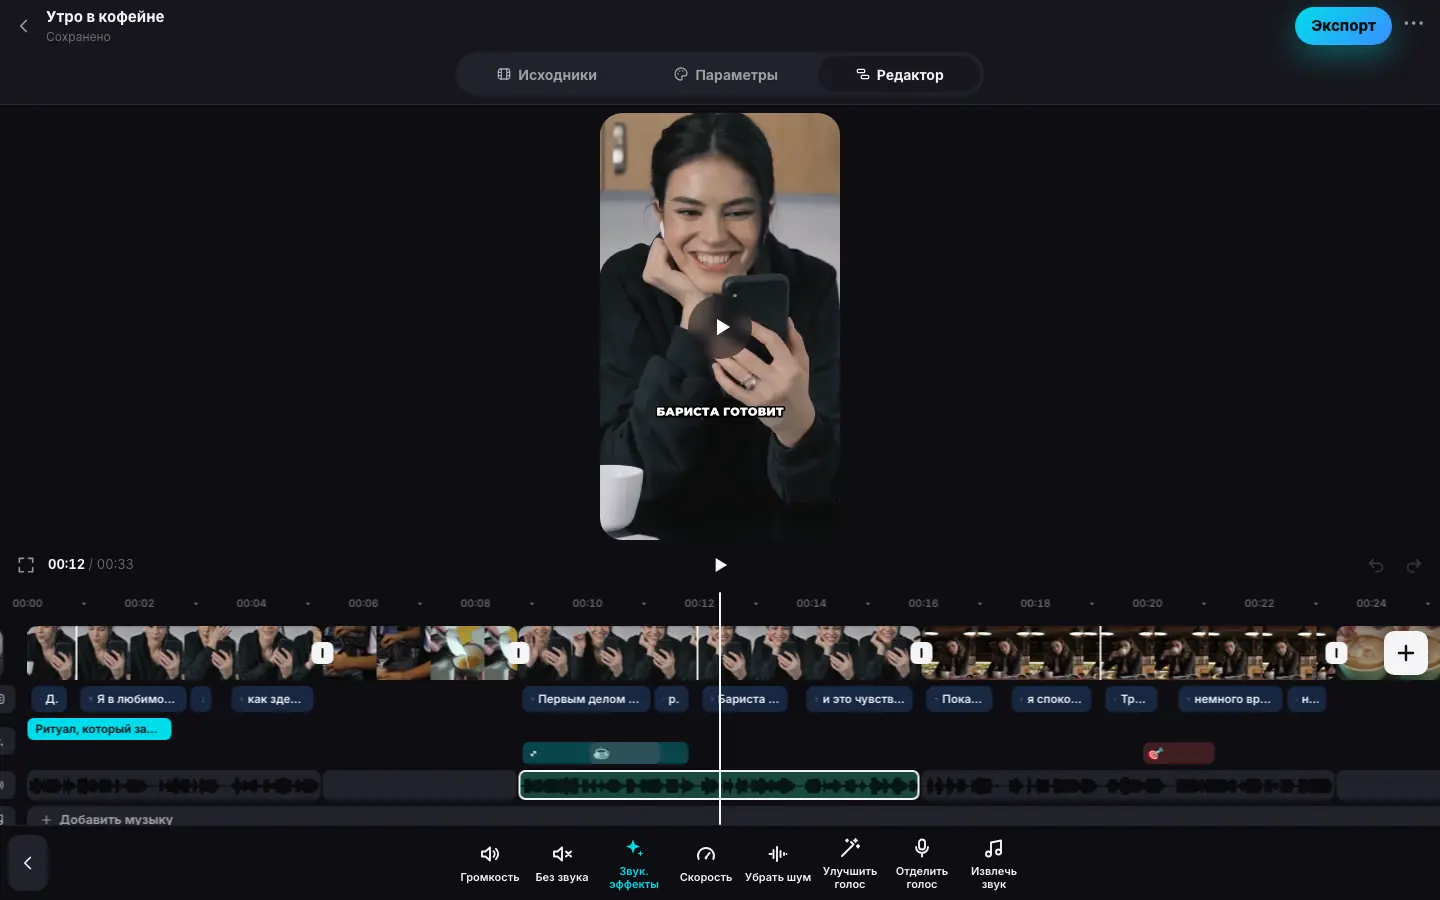Start playback from the timeline play button
Screen dimensions: 1440x900
click(720, 565)
